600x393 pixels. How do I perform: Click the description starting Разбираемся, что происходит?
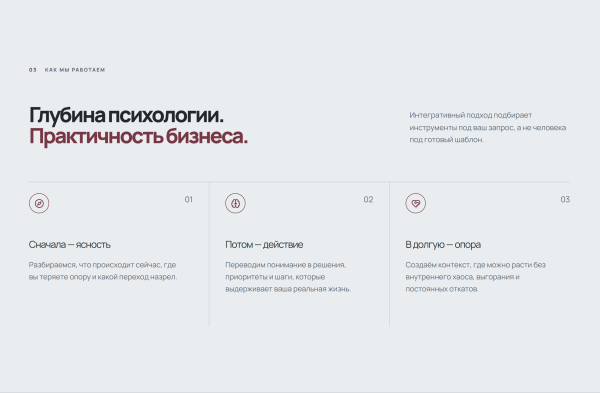pos(103,271)
